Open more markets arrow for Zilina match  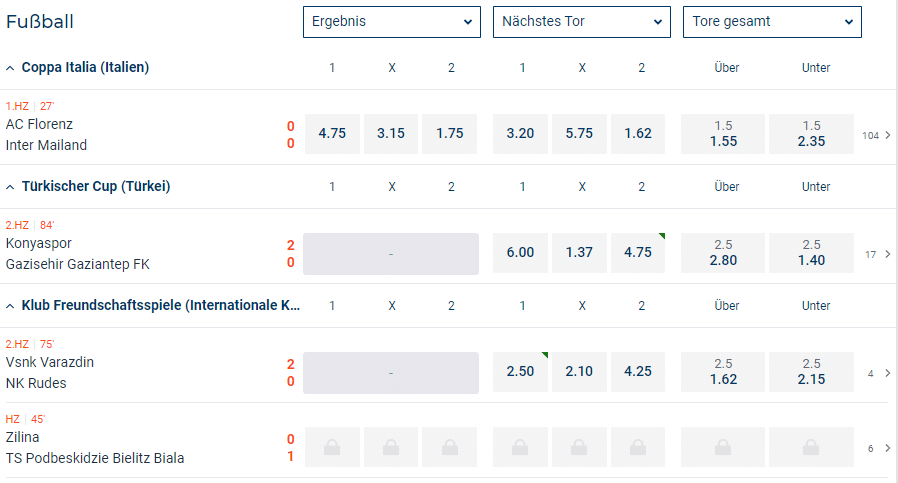point(887,448)
